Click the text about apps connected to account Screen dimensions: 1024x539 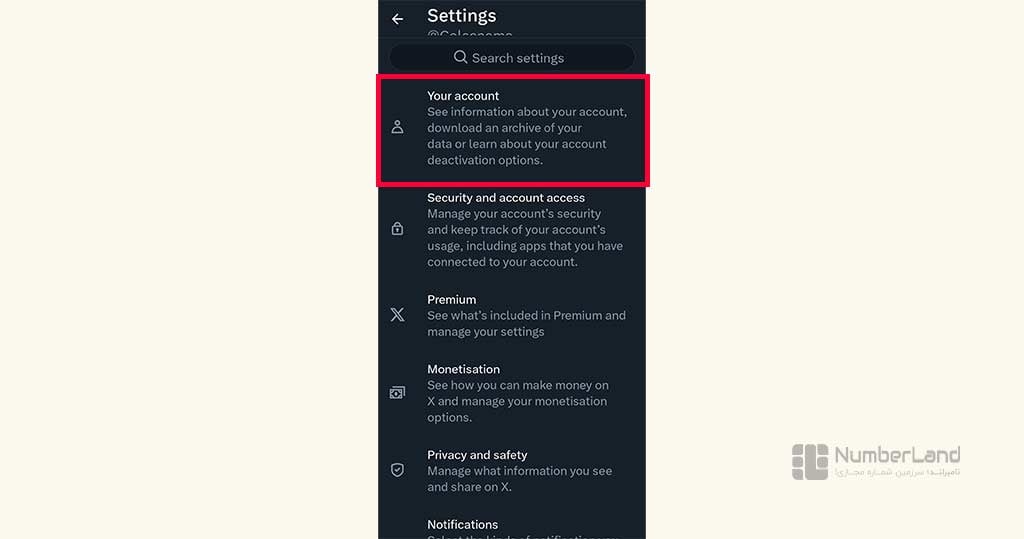click(x=525, y=238)
